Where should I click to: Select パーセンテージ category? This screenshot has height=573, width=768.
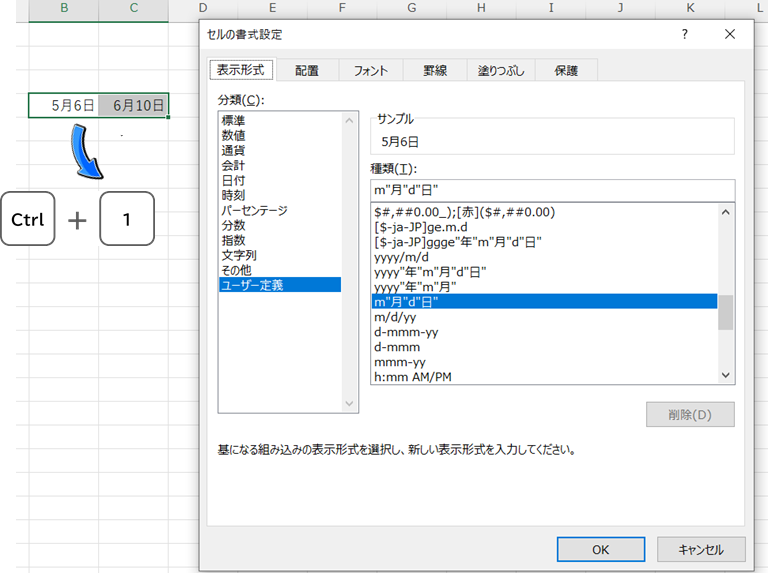pyautogui.click(x=254, y=210)
